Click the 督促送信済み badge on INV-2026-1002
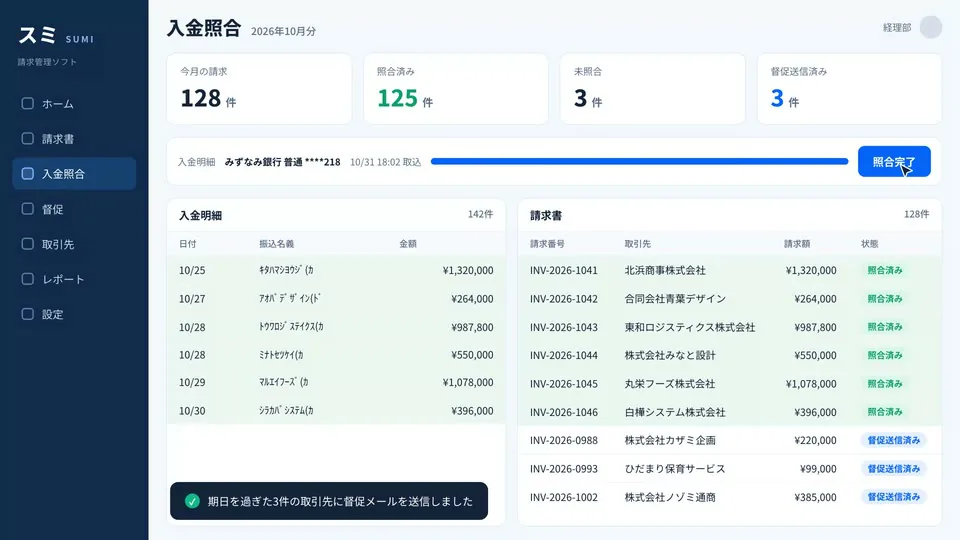 (x=894, y=497)
